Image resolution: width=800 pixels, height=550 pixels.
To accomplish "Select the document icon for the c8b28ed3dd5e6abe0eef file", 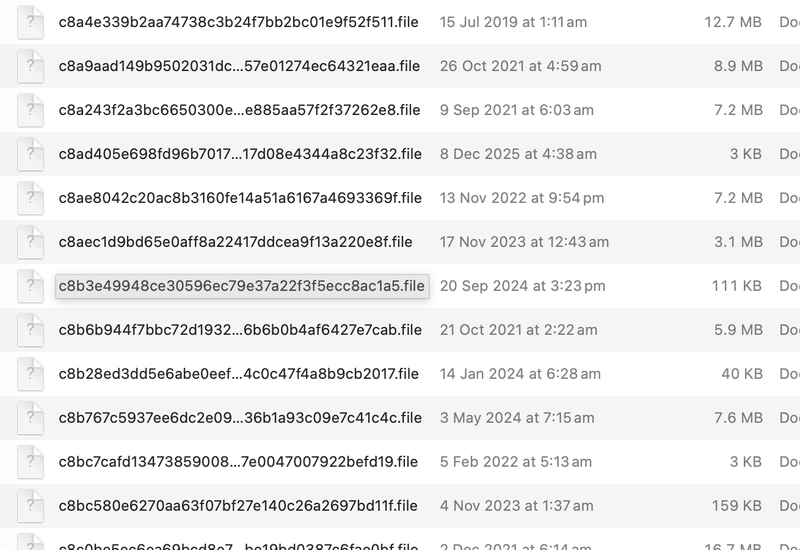I will 30,374.
